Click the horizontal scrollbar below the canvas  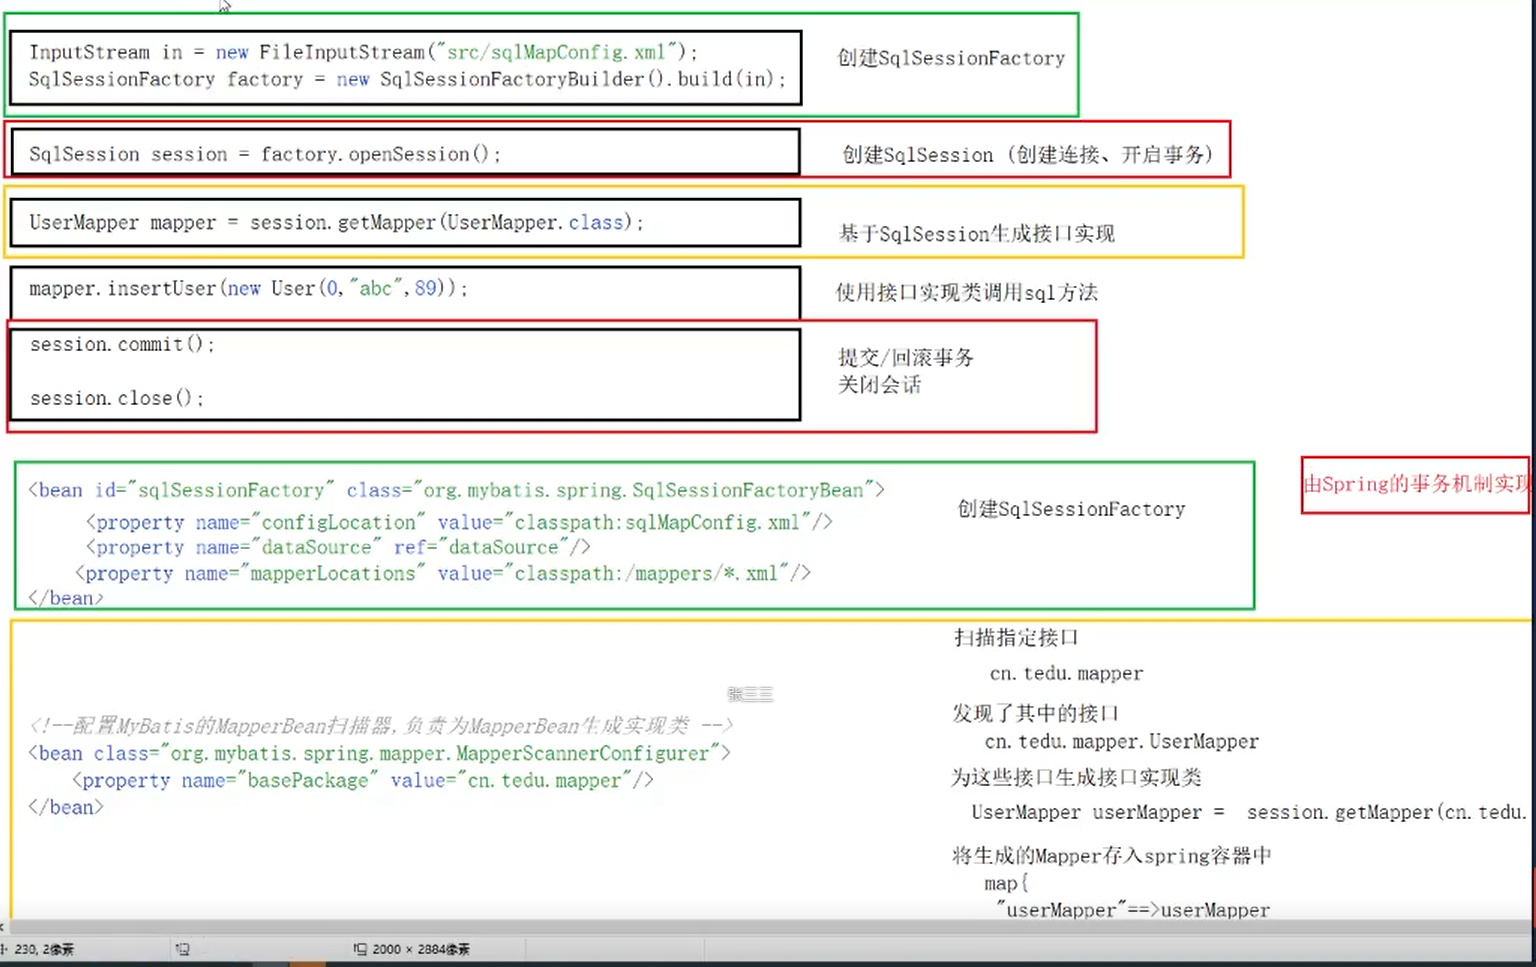pyautogui.click(x=768, y=927)
